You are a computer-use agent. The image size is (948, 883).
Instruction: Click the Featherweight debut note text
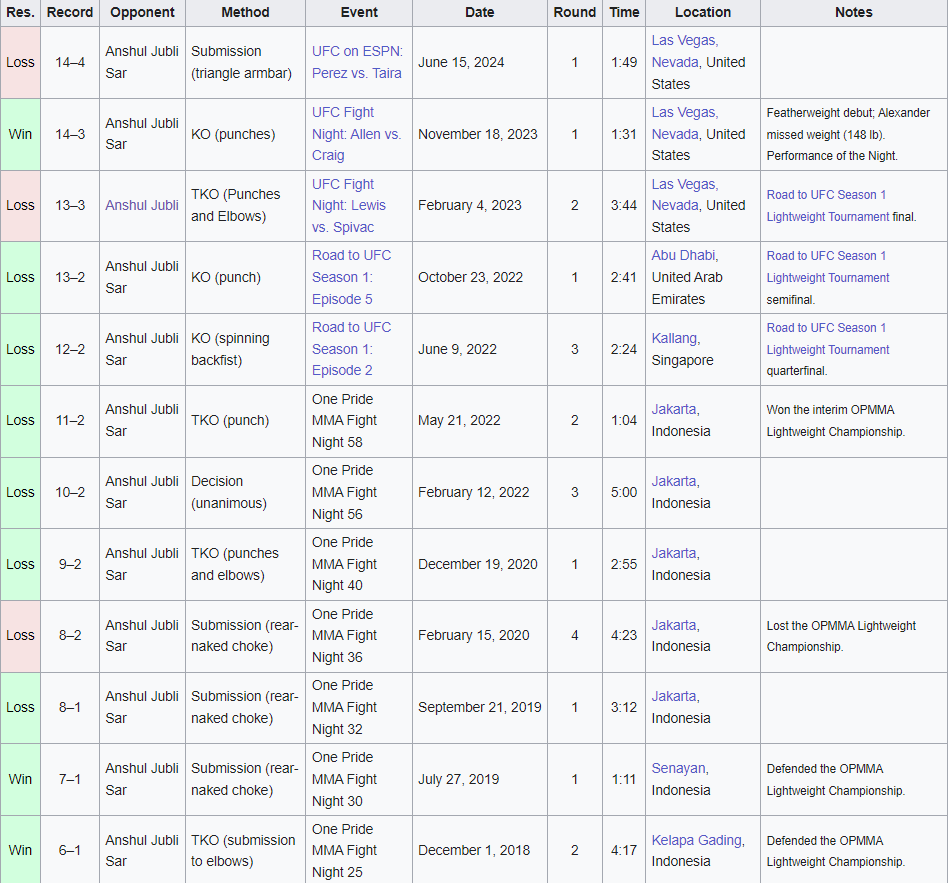848,134
